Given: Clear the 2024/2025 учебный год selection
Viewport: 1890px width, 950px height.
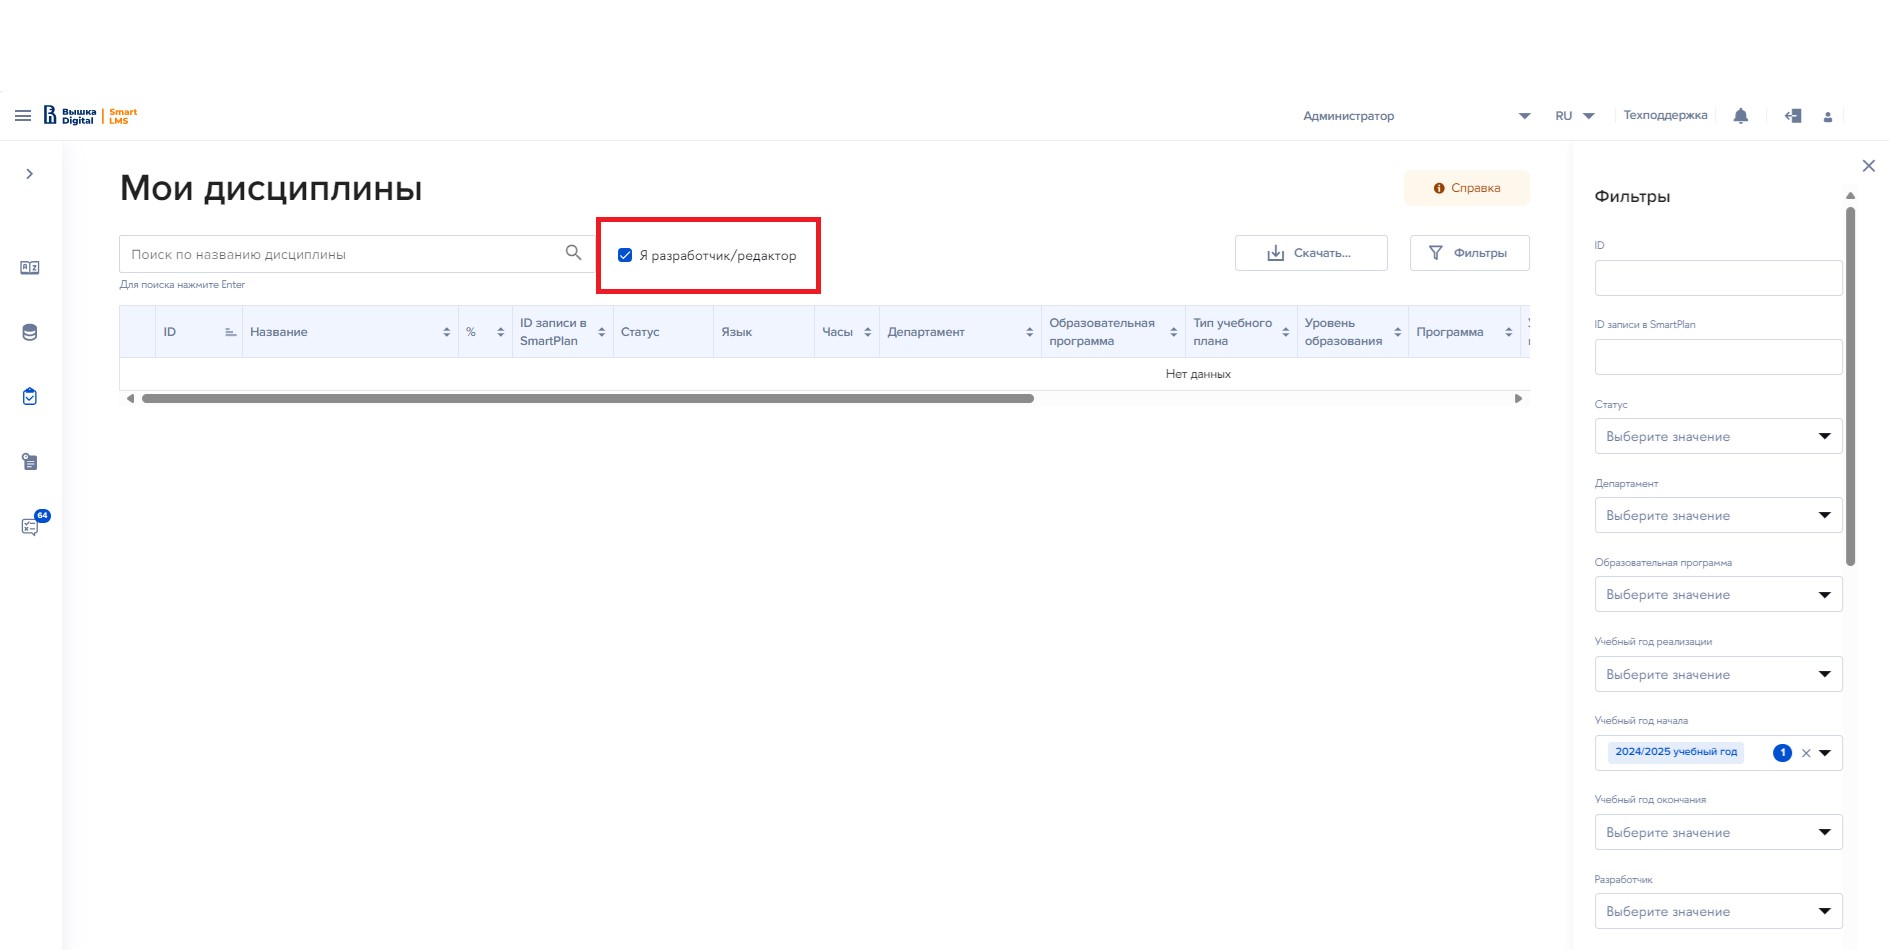Looking at the screenshot, I should pos(1806,753).
